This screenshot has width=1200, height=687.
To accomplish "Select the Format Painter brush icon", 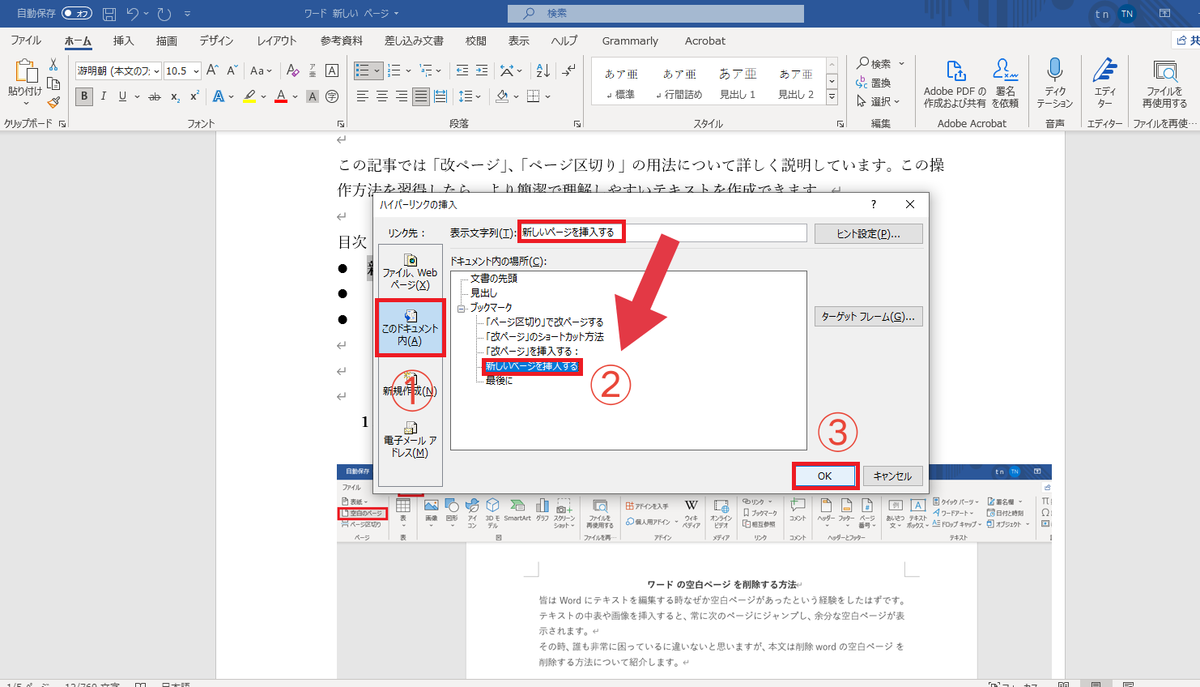I will tap(54, 100).
